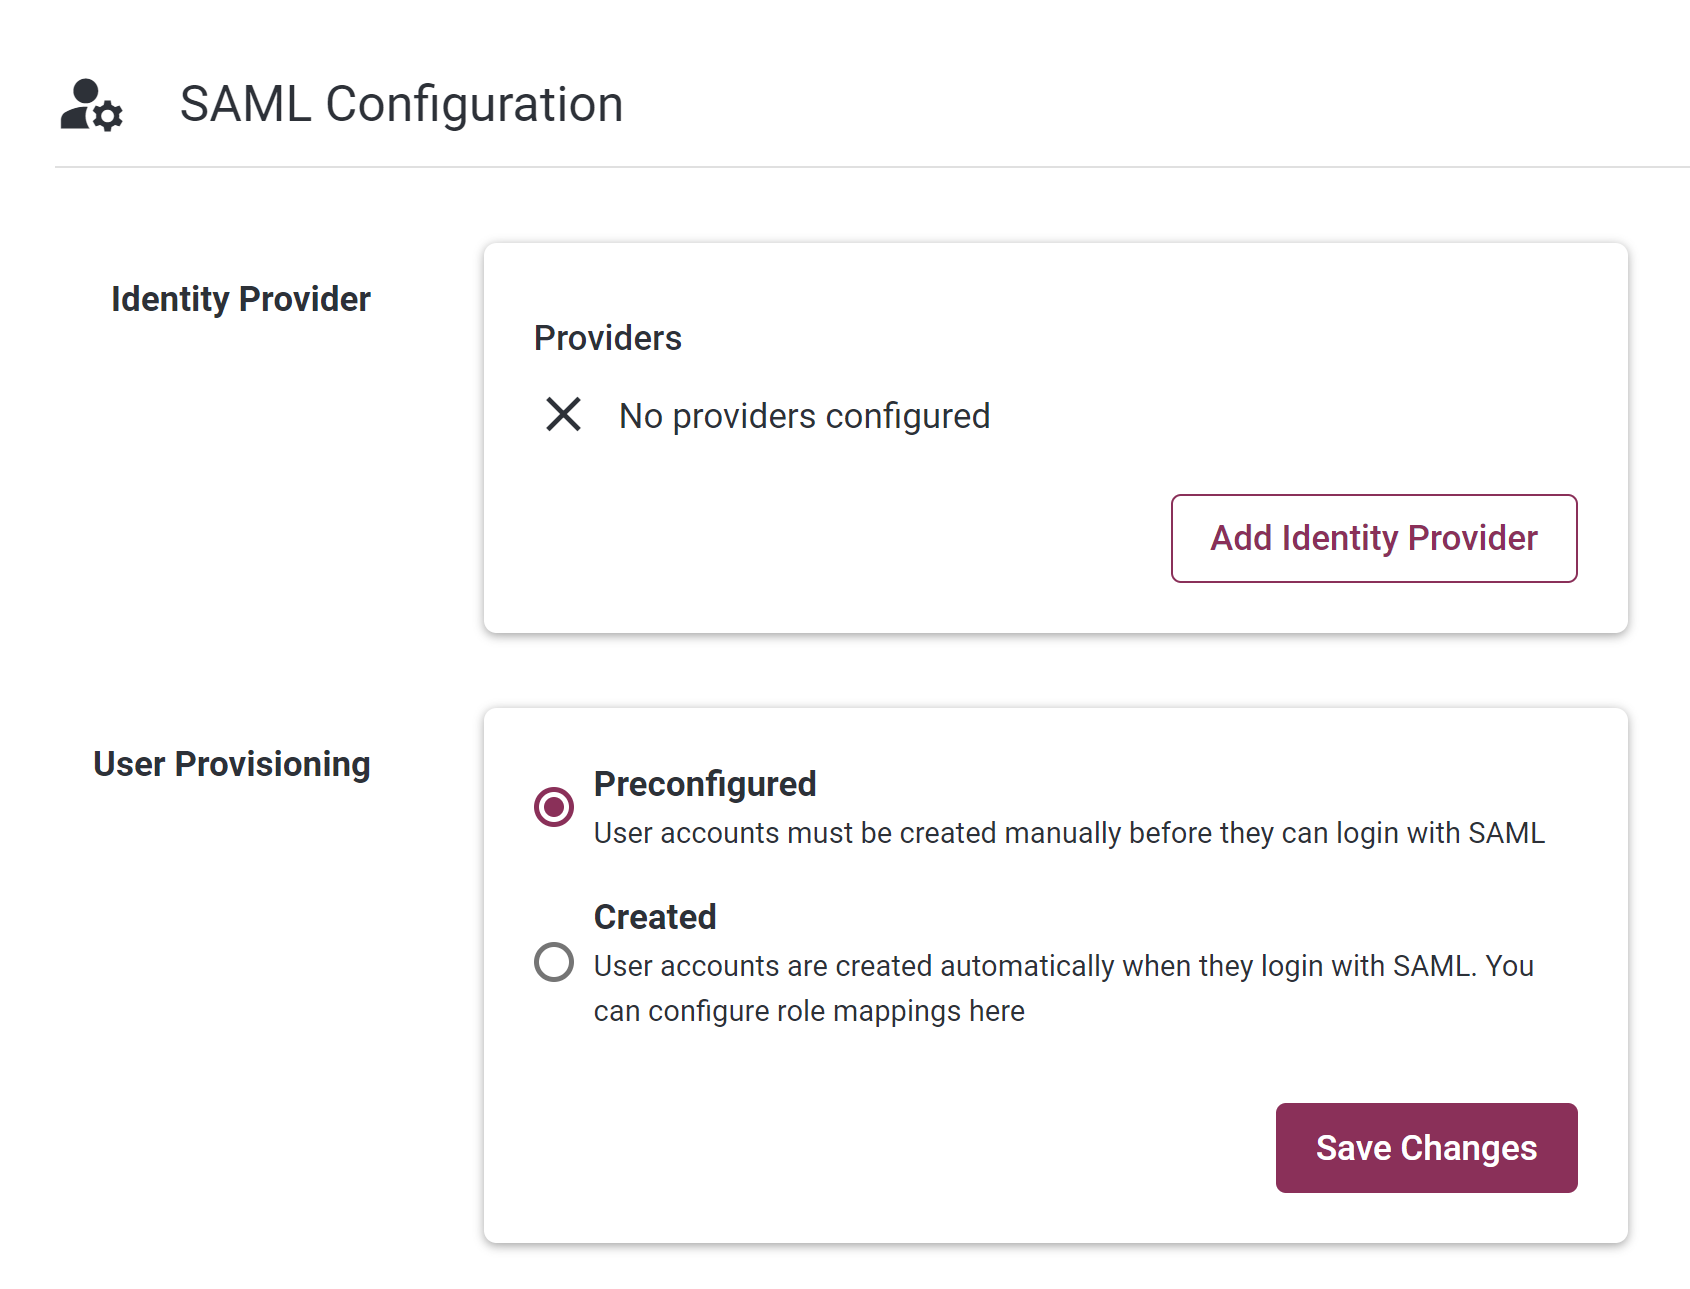Click the description about manually created user accounts

tap(1069, 833)
